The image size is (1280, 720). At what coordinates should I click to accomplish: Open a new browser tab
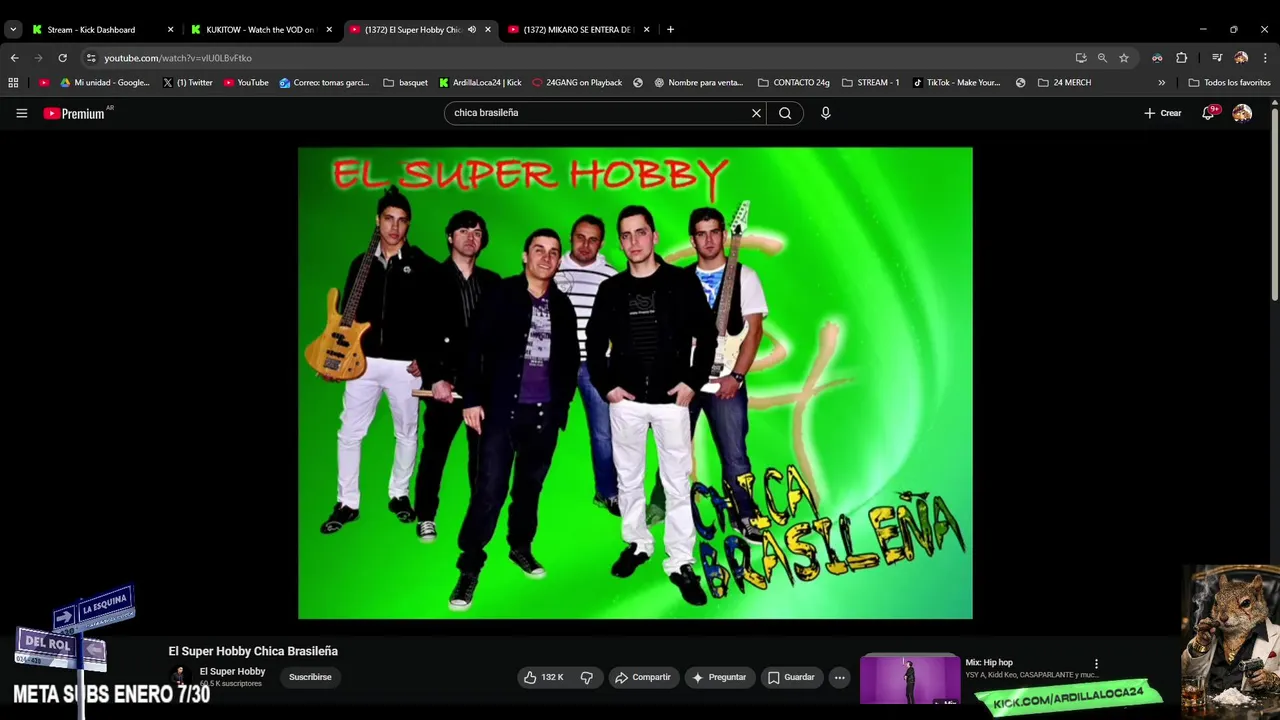click(670, 30)
